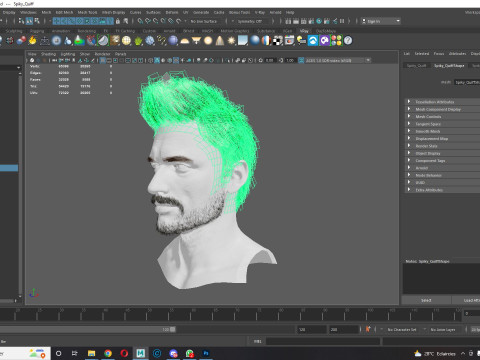
Task: Open the Arnold menu
Action: [275, 12]
